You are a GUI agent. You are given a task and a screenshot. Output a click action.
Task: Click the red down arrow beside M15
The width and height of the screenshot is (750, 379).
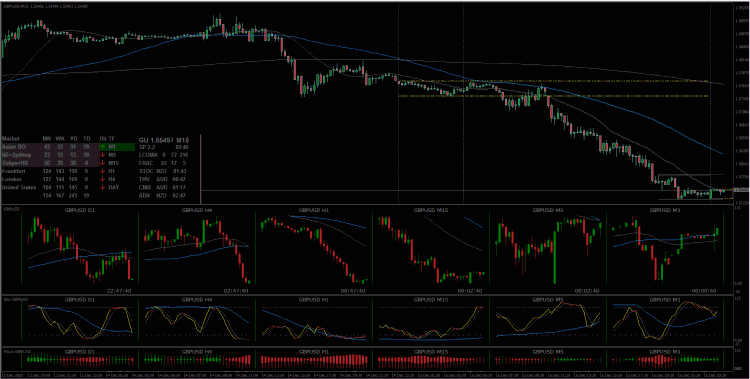102,163
